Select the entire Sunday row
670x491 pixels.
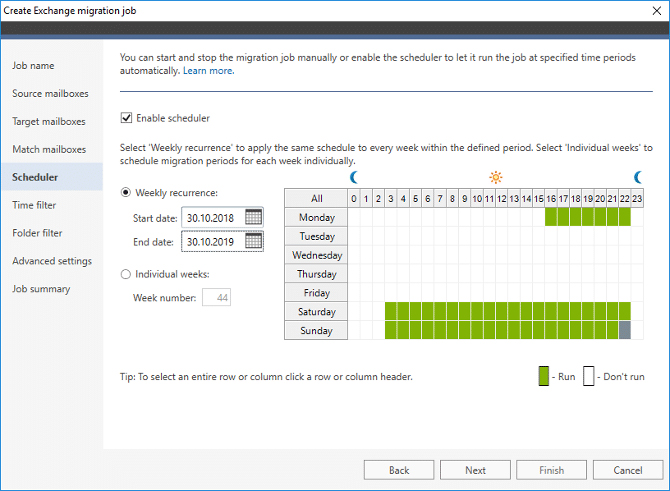coord(316,330)
